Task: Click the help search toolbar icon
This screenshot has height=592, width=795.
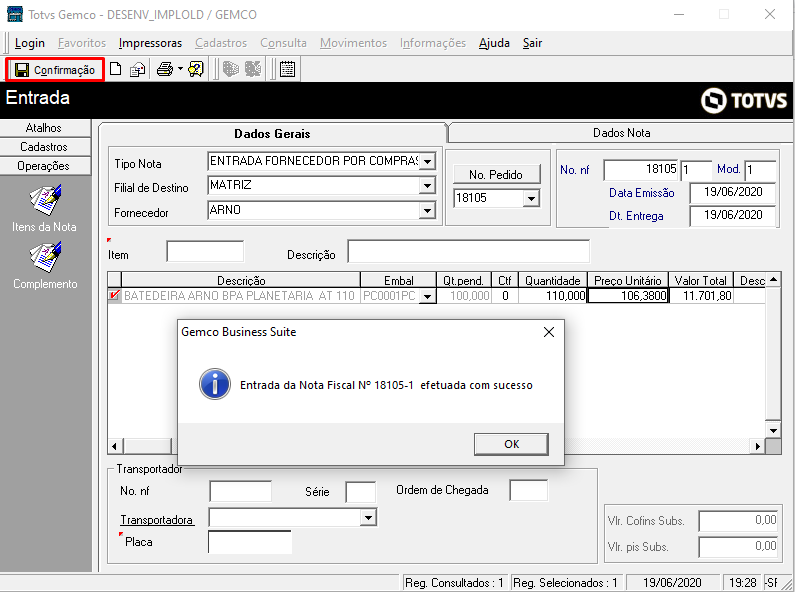Action: (x=196, y=69)
